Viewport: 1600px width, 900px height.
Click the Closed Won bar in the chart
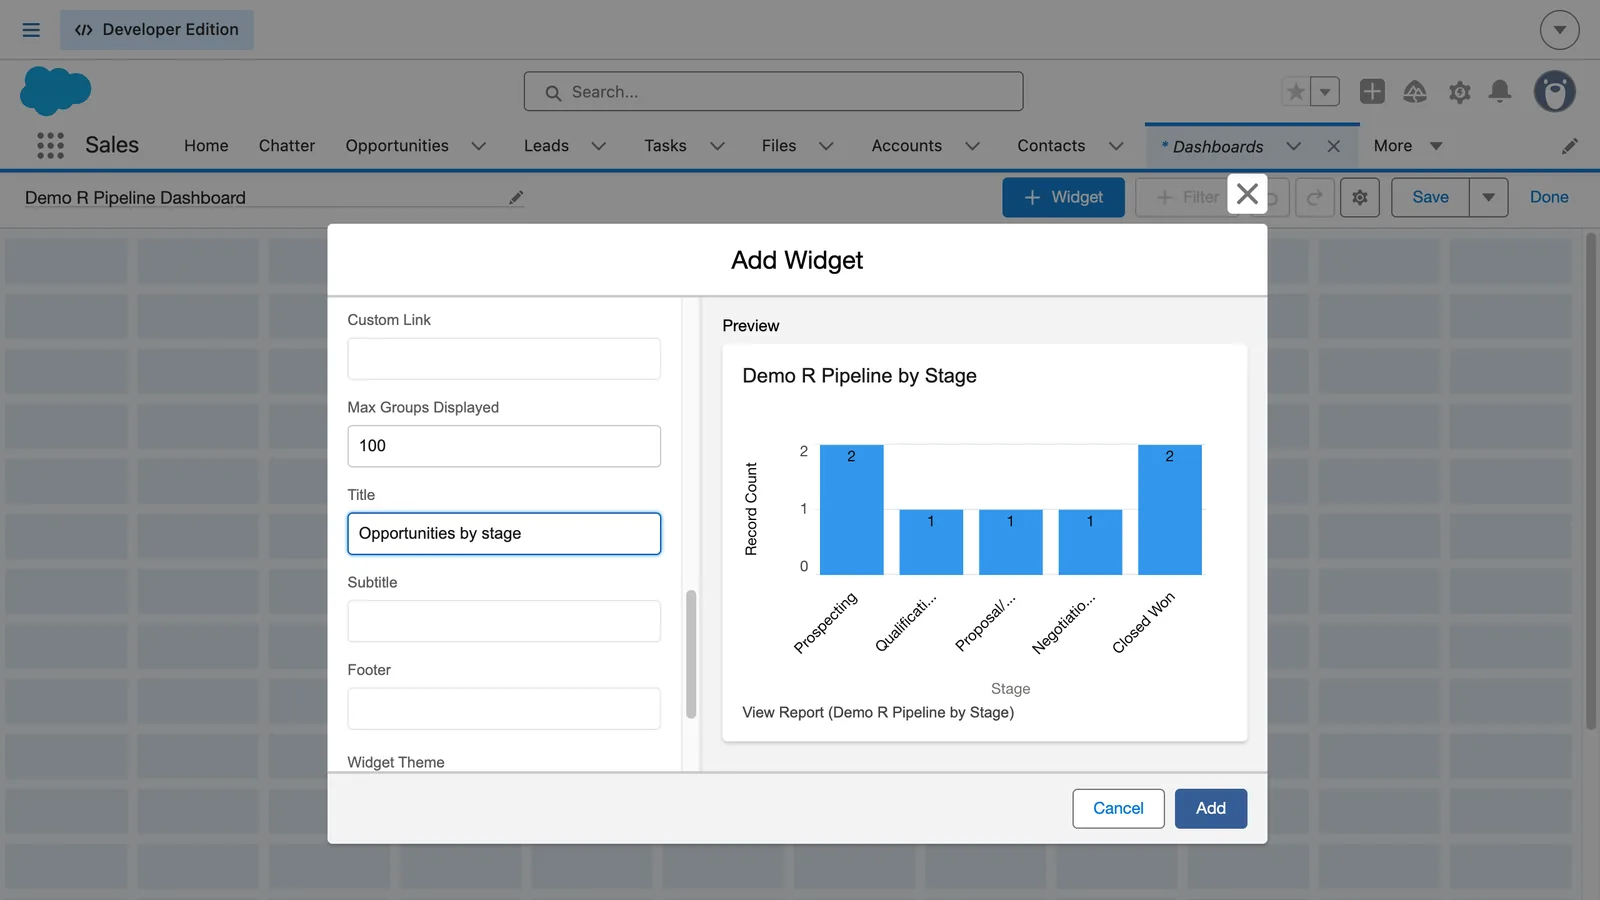1169,510
